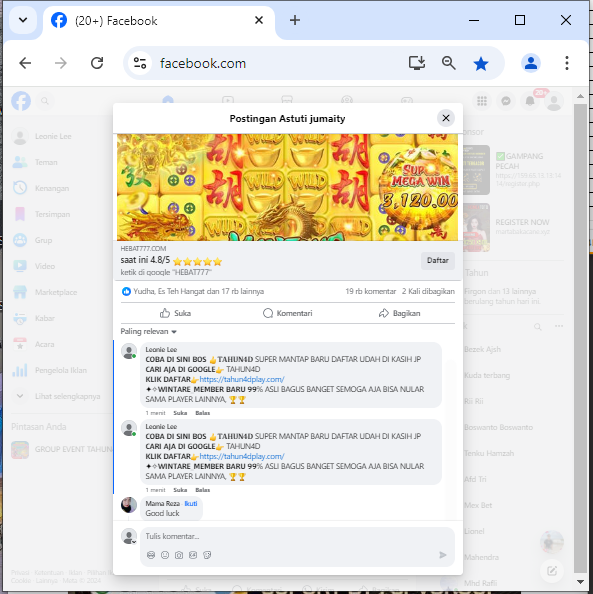Close the Postingan Astuti jumaity dialog
The height and width of the screenshot is (594, 593).
[446, 118]
